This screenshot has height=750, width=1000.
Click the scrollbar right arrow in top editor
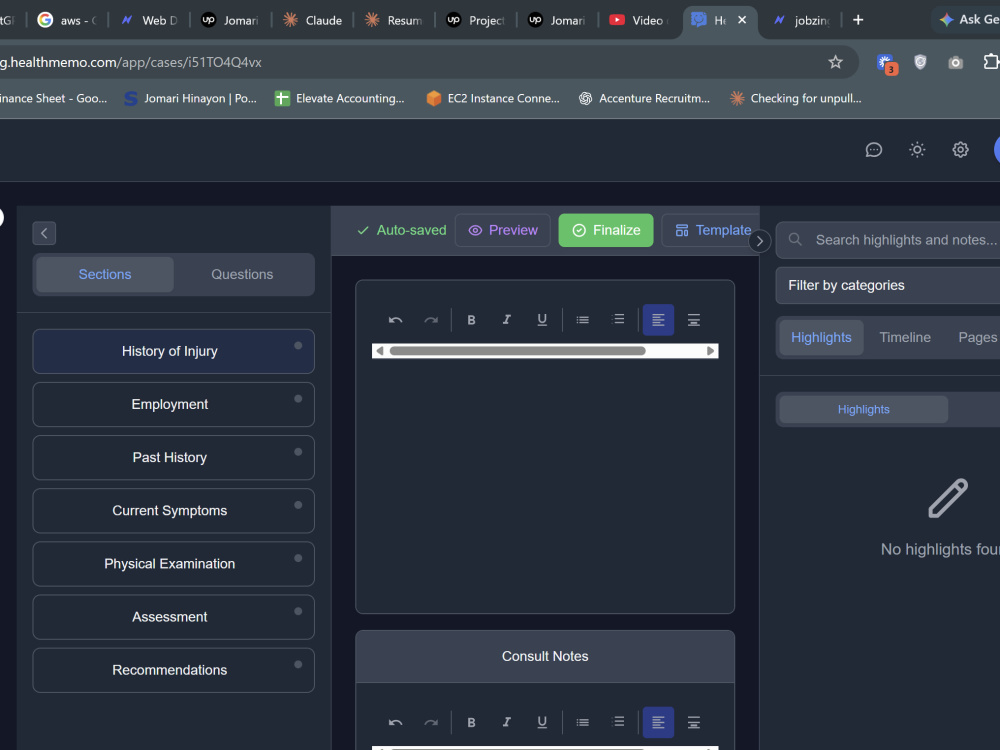click(710, 351)
